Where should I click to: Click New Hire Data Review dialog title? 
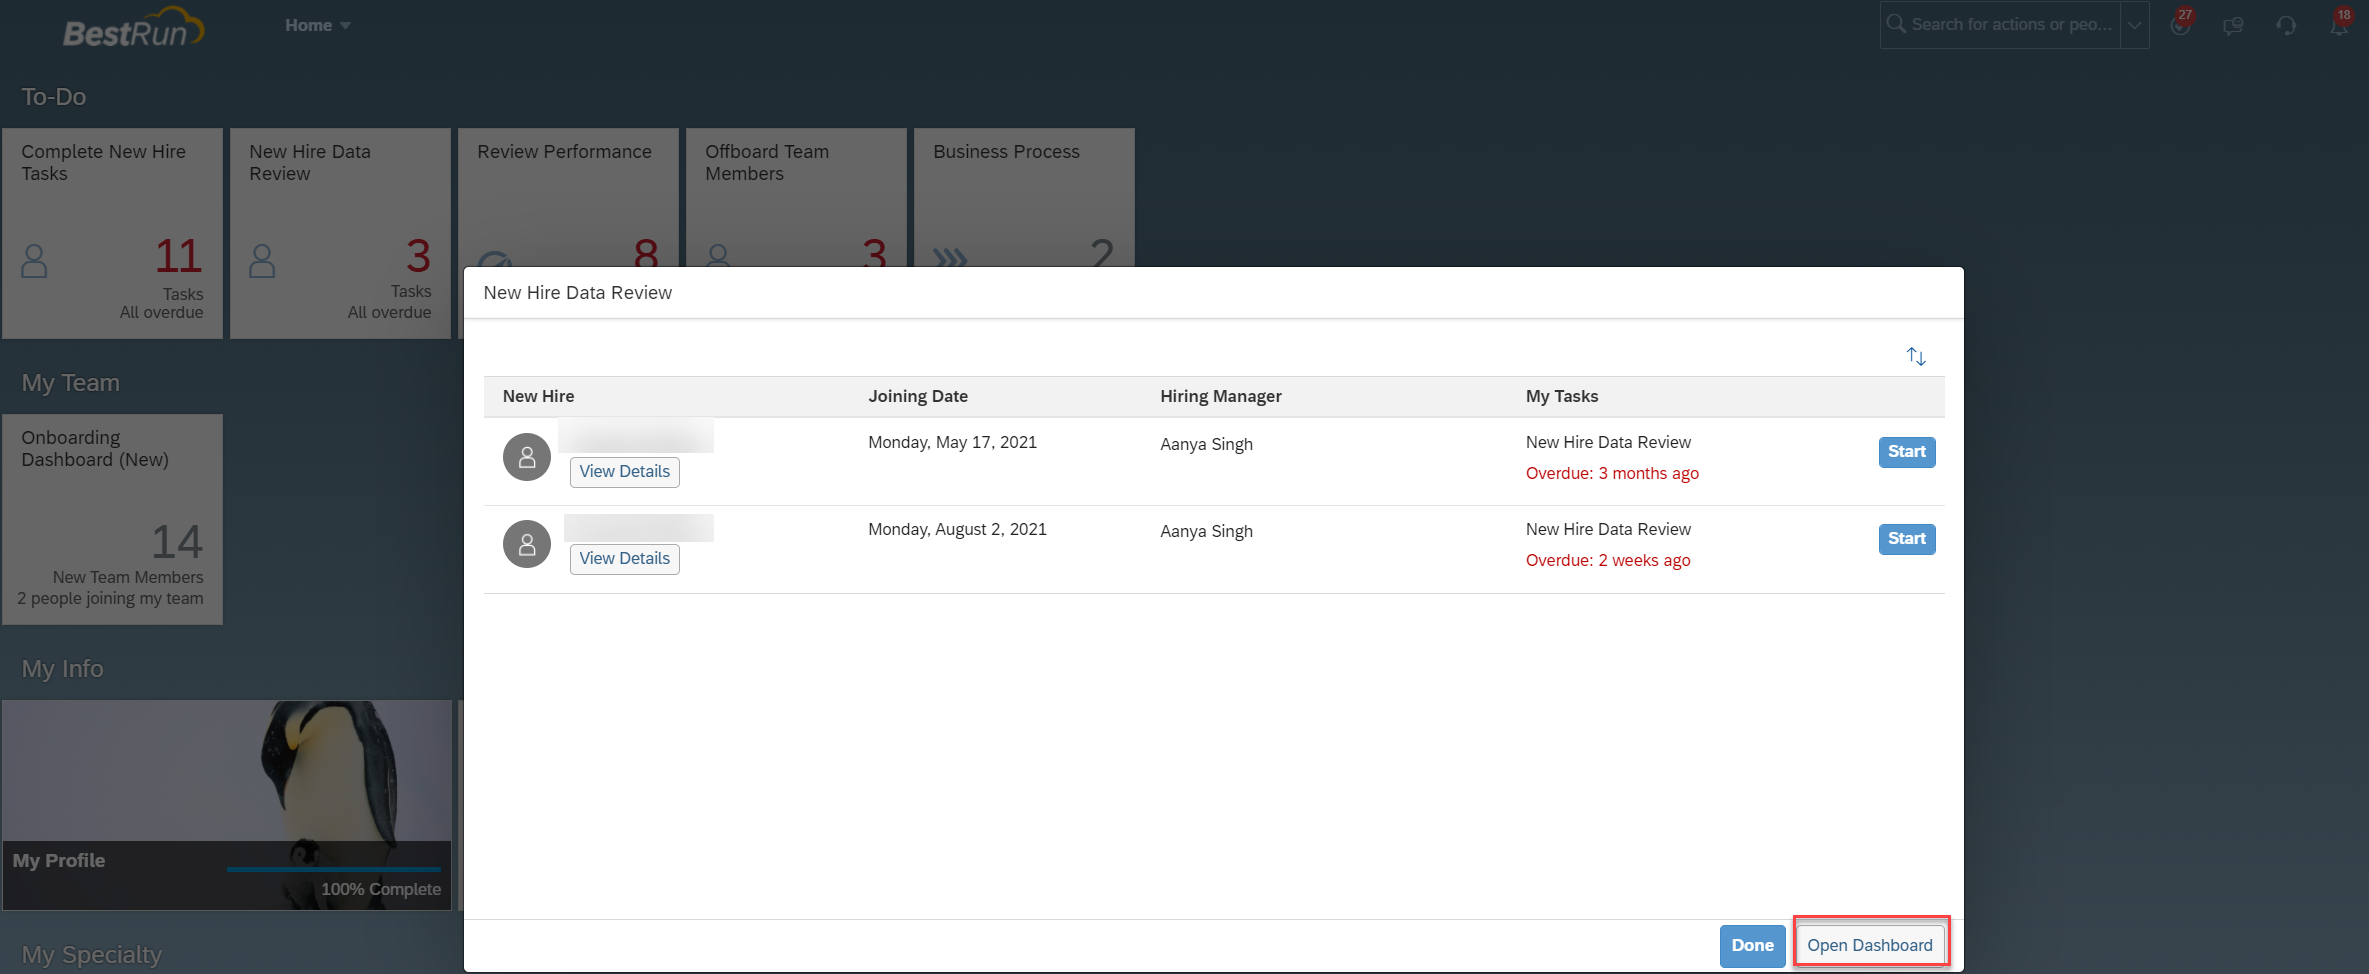click(578, 293)
